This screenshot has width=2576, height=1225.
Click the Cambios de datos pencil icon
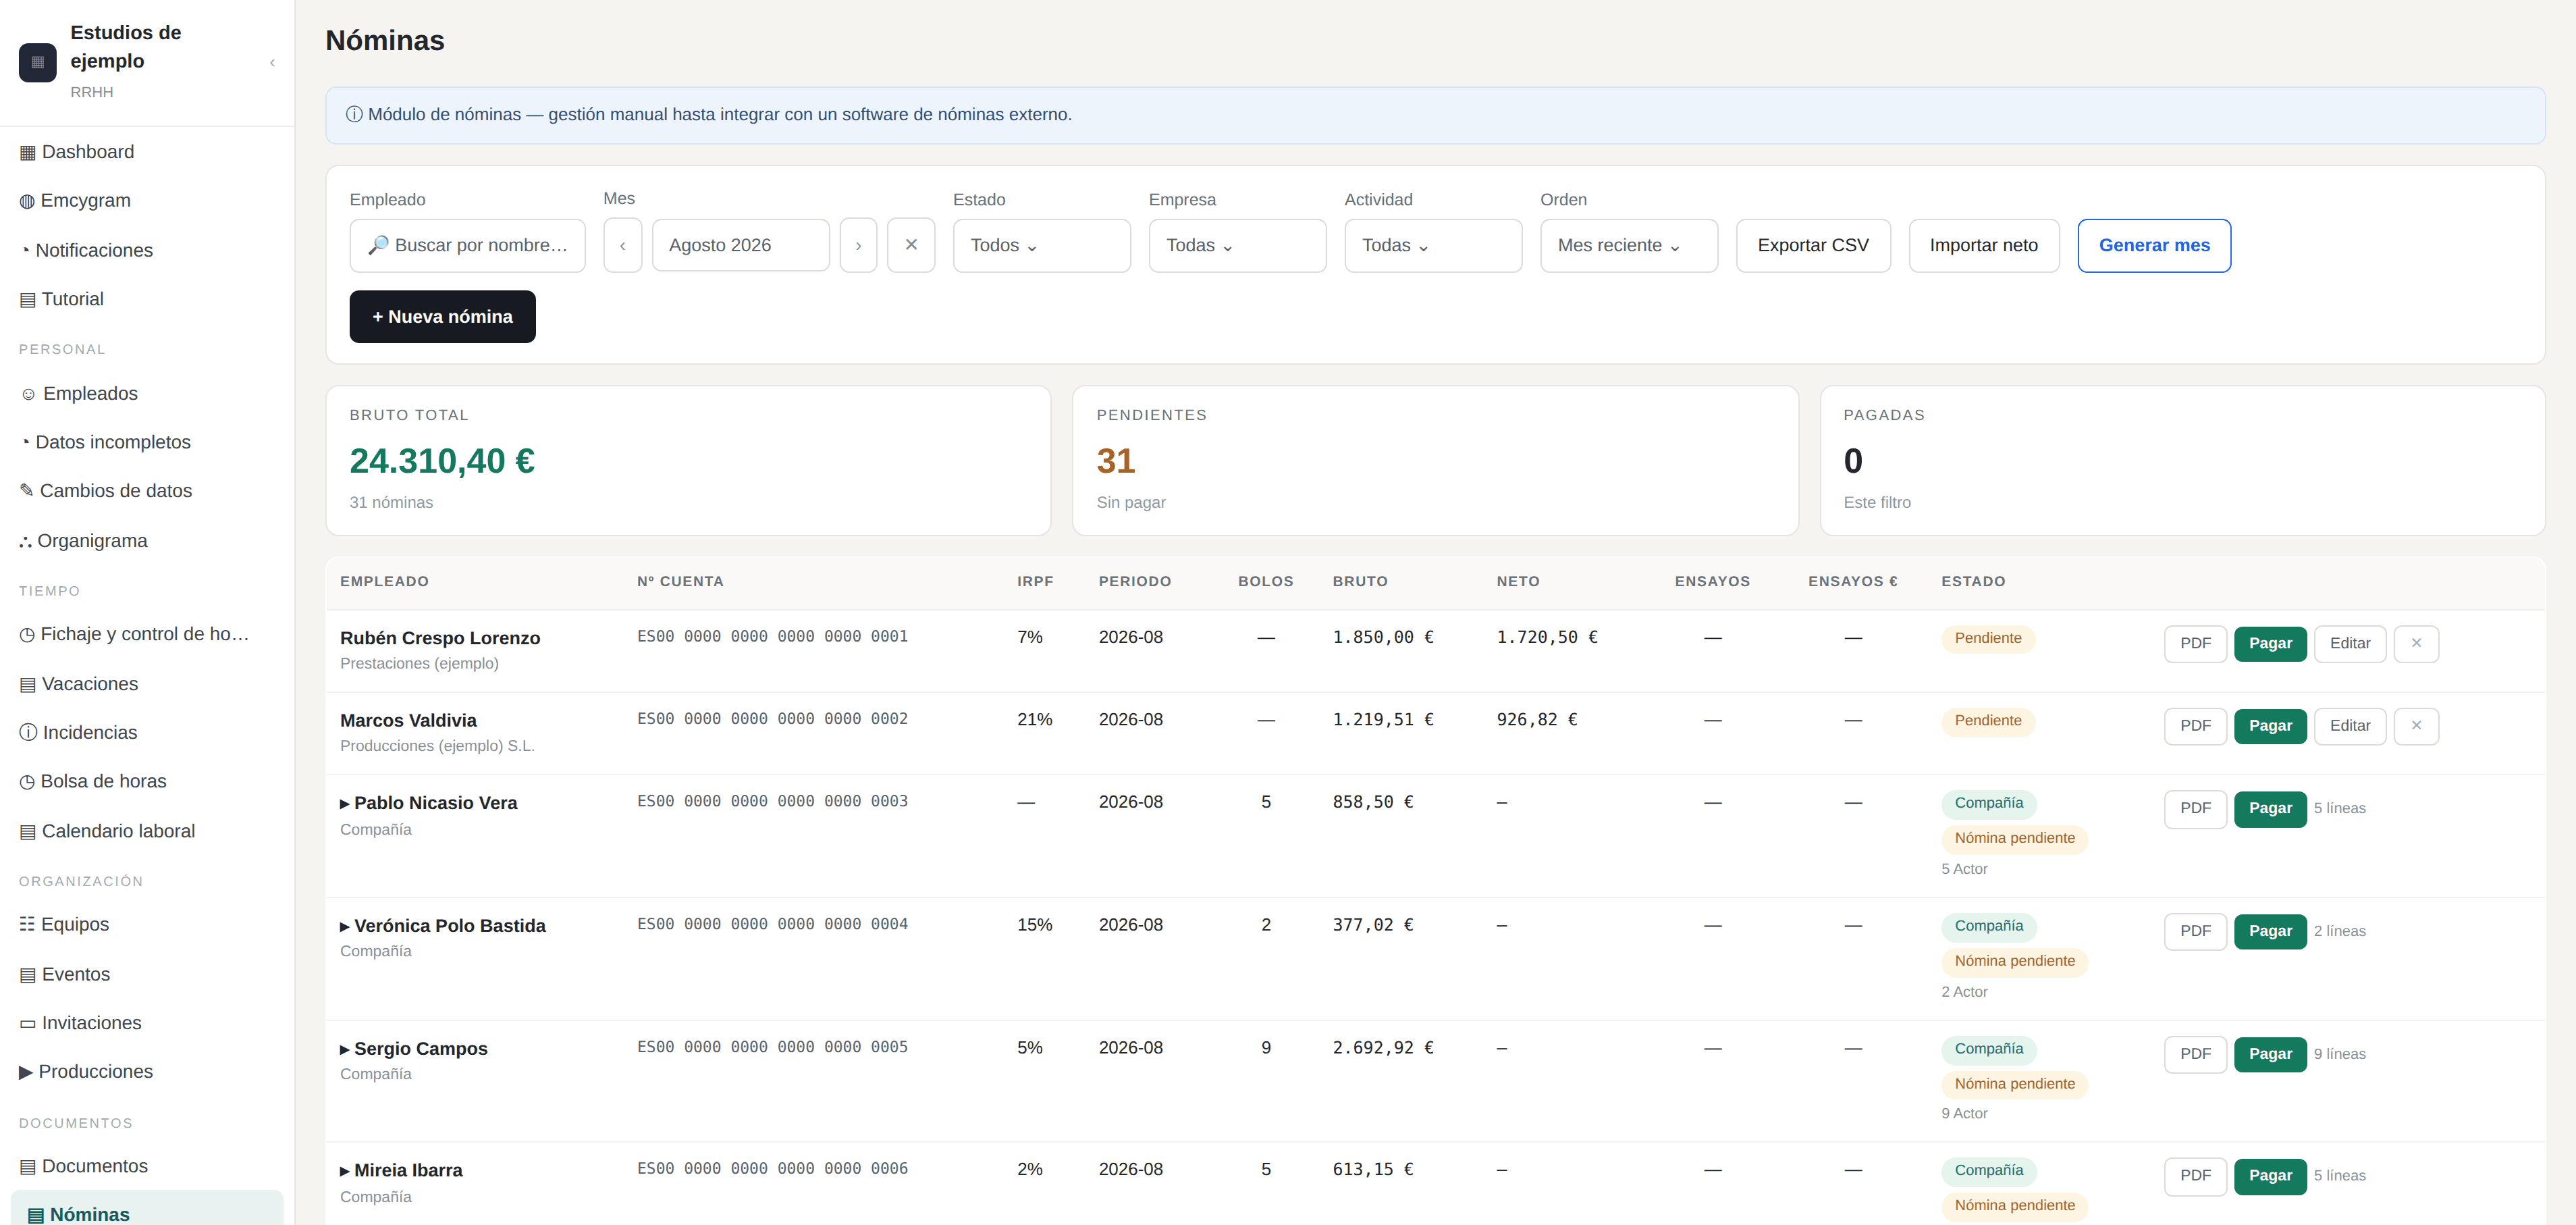click(x=27, y=490)
